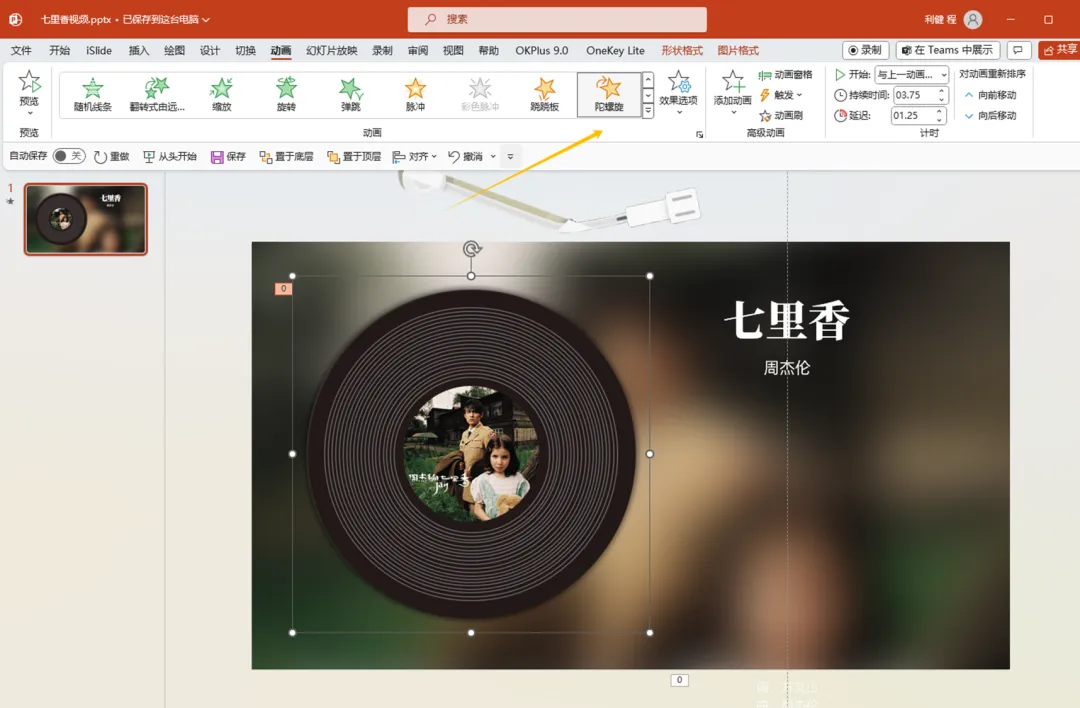The image size is (1080, 708).
Task: Switch to the iSlide tab
Action: (x=99, y=50)
